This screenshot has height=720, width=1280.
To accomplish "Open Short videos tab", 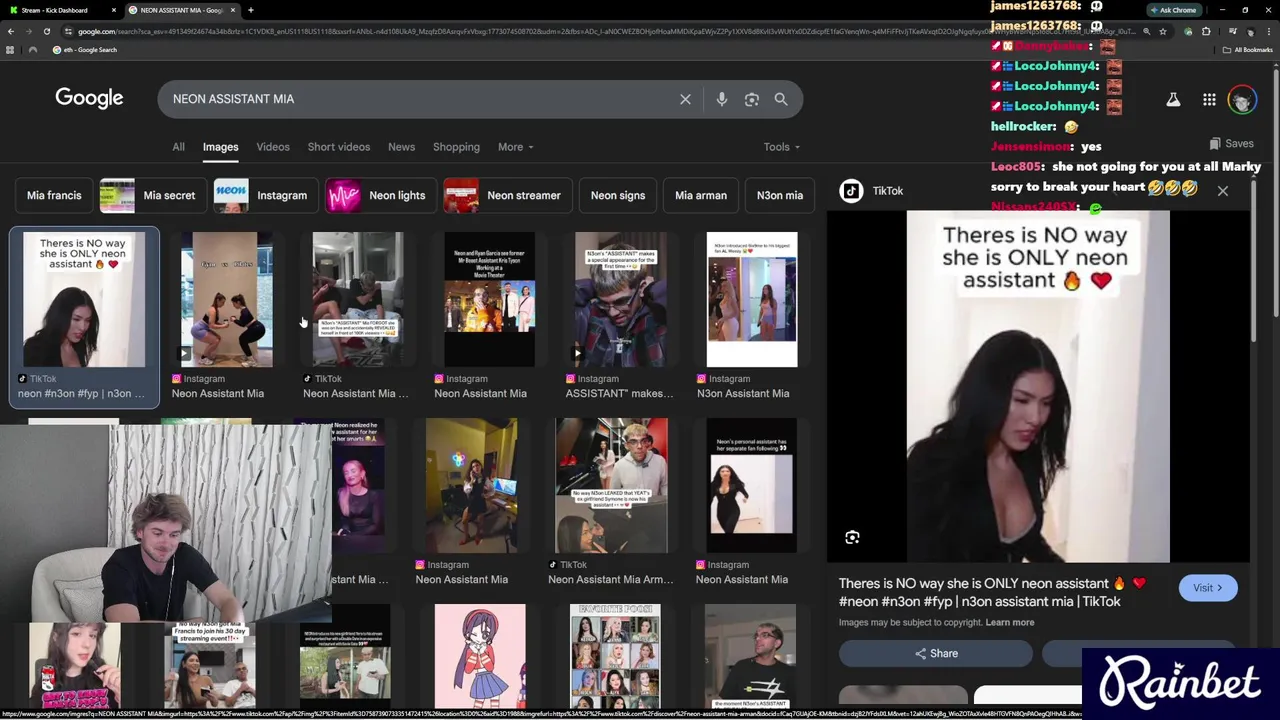I will [339, 147].
